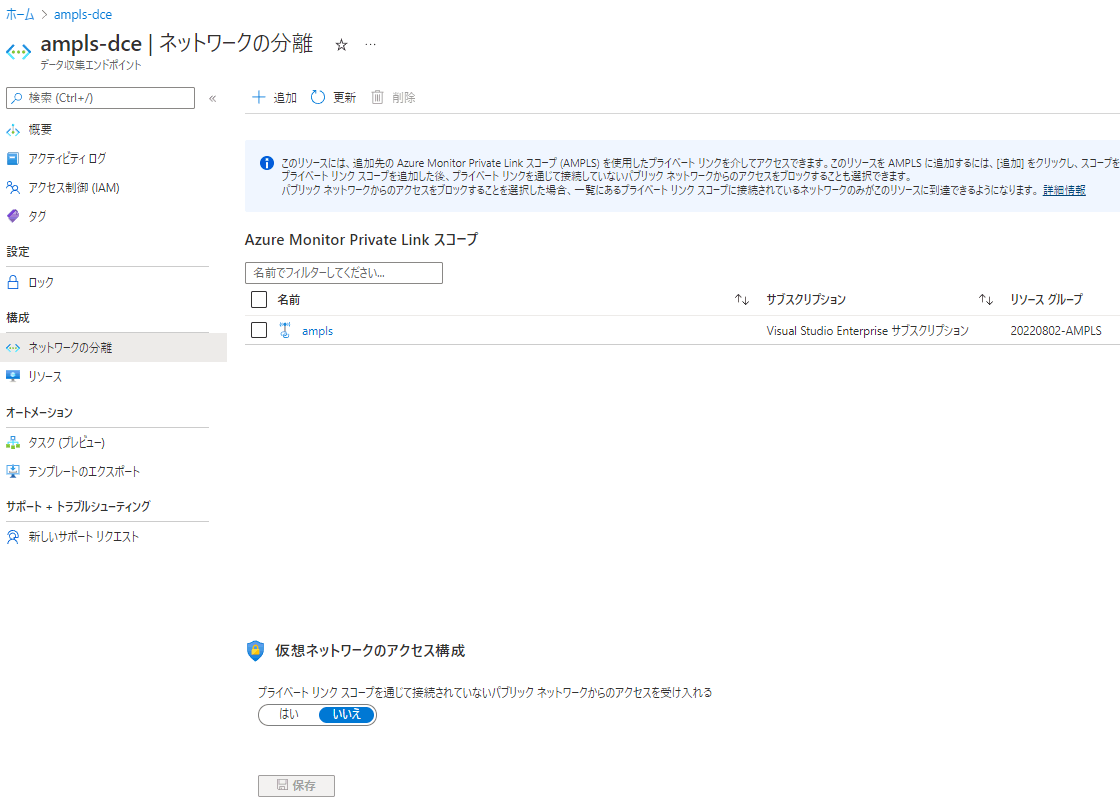Click the 追加 toolbar label
The image size is (1120, 809).
[285, 98]
